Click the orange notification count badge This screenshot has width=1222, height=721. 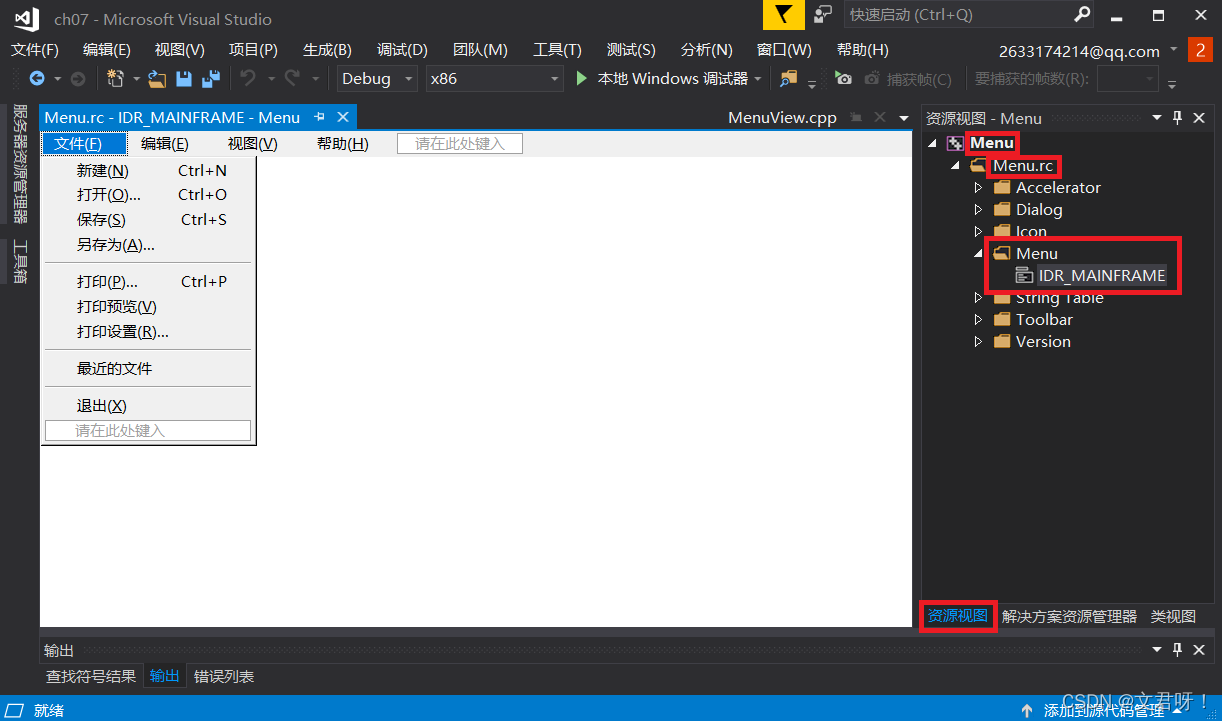tap(1200, 50)
